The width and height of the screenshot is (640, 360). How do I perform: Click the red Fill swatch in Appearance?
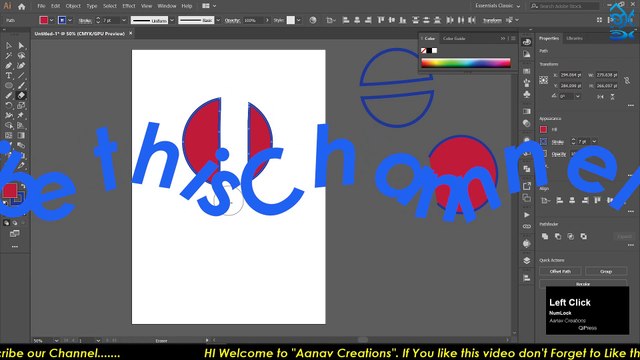pyautogui.click(x=543, y=129)
